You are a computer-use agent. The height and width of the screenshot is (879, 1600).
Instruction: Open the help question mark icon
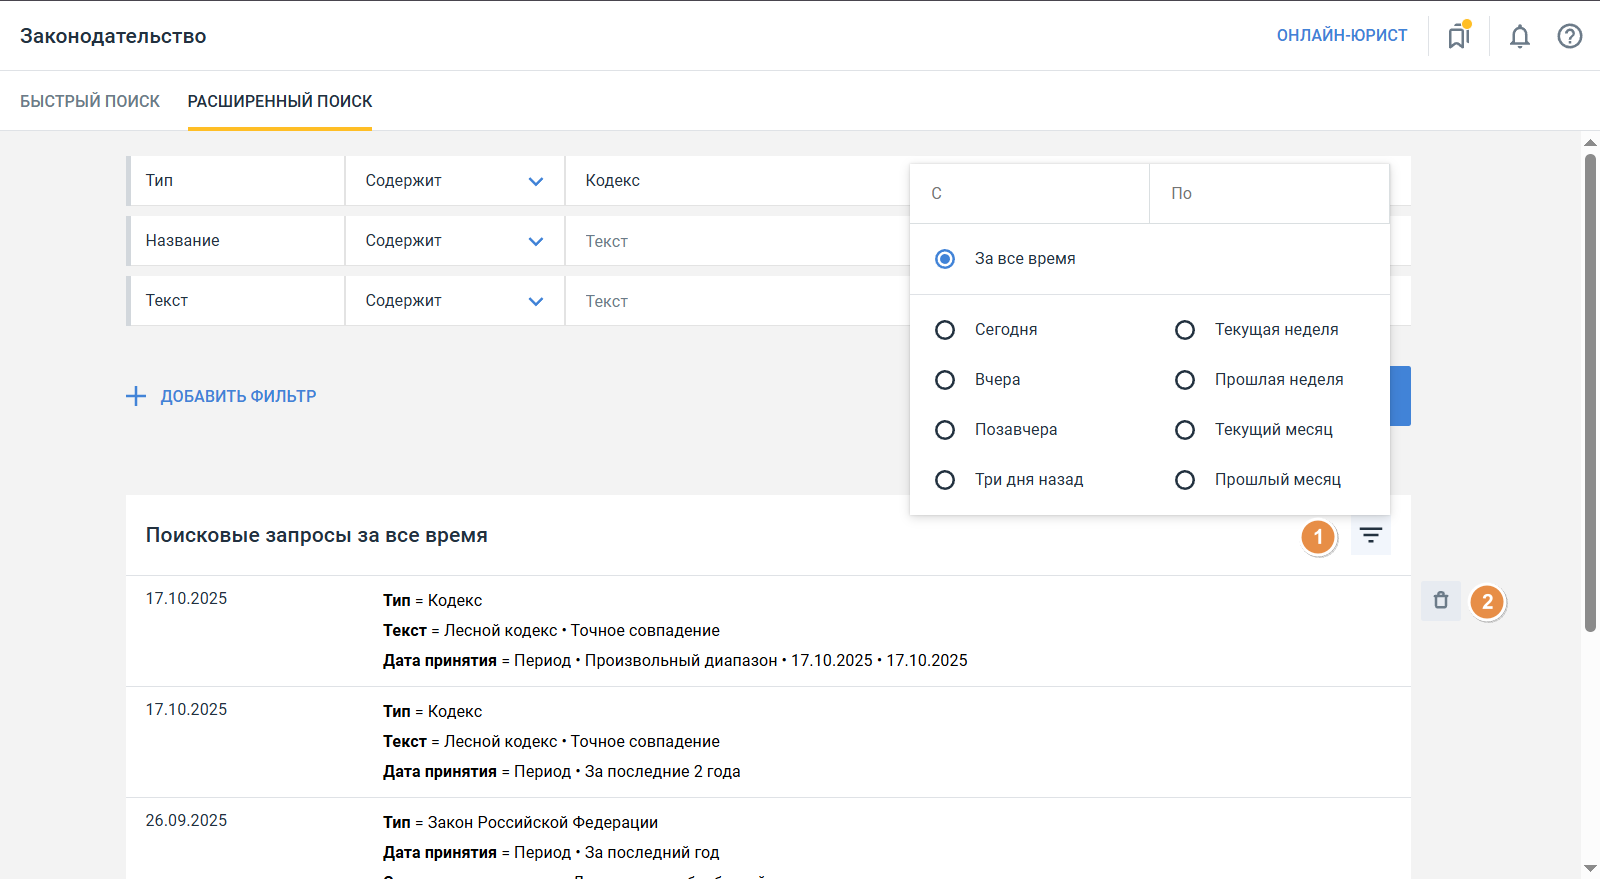tap(1569, 37)
